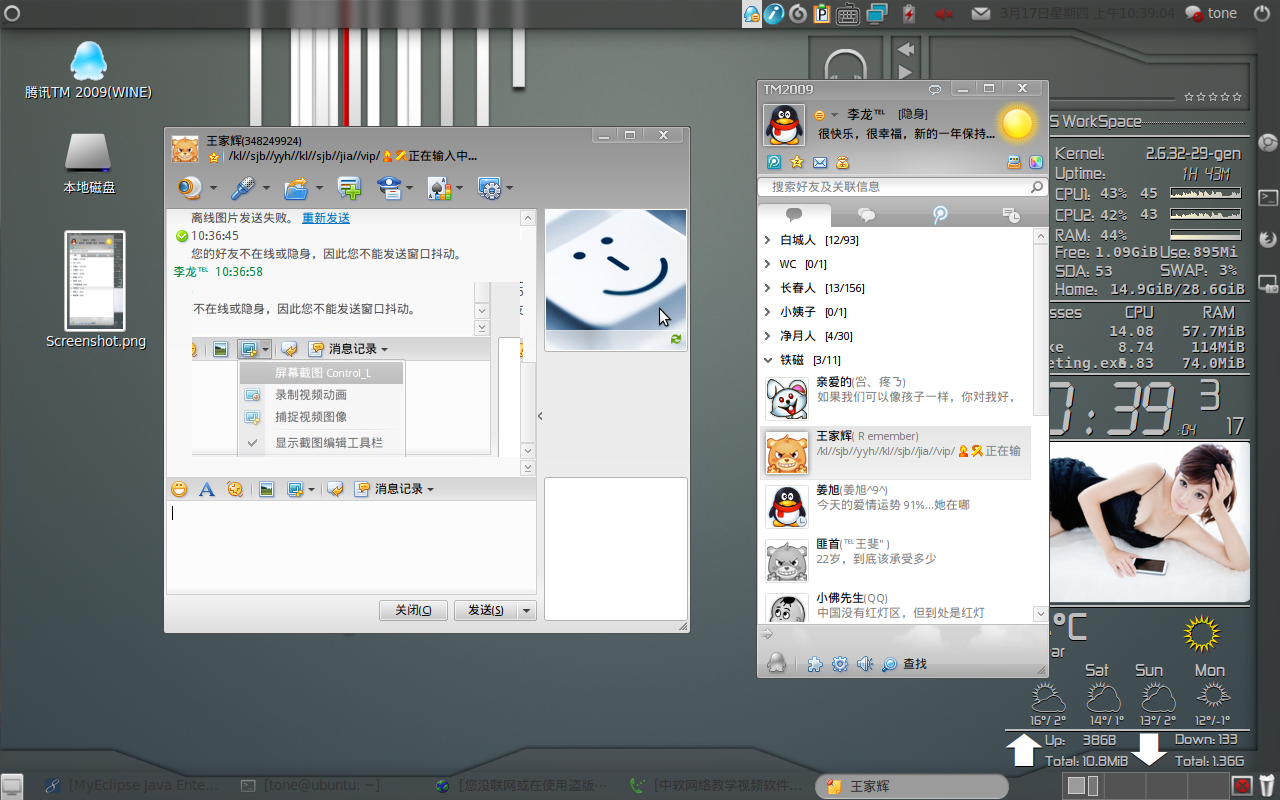Open the TM2009 main menu penguin icon
This screenshot has height=800, width=1280.
(776, 662)
